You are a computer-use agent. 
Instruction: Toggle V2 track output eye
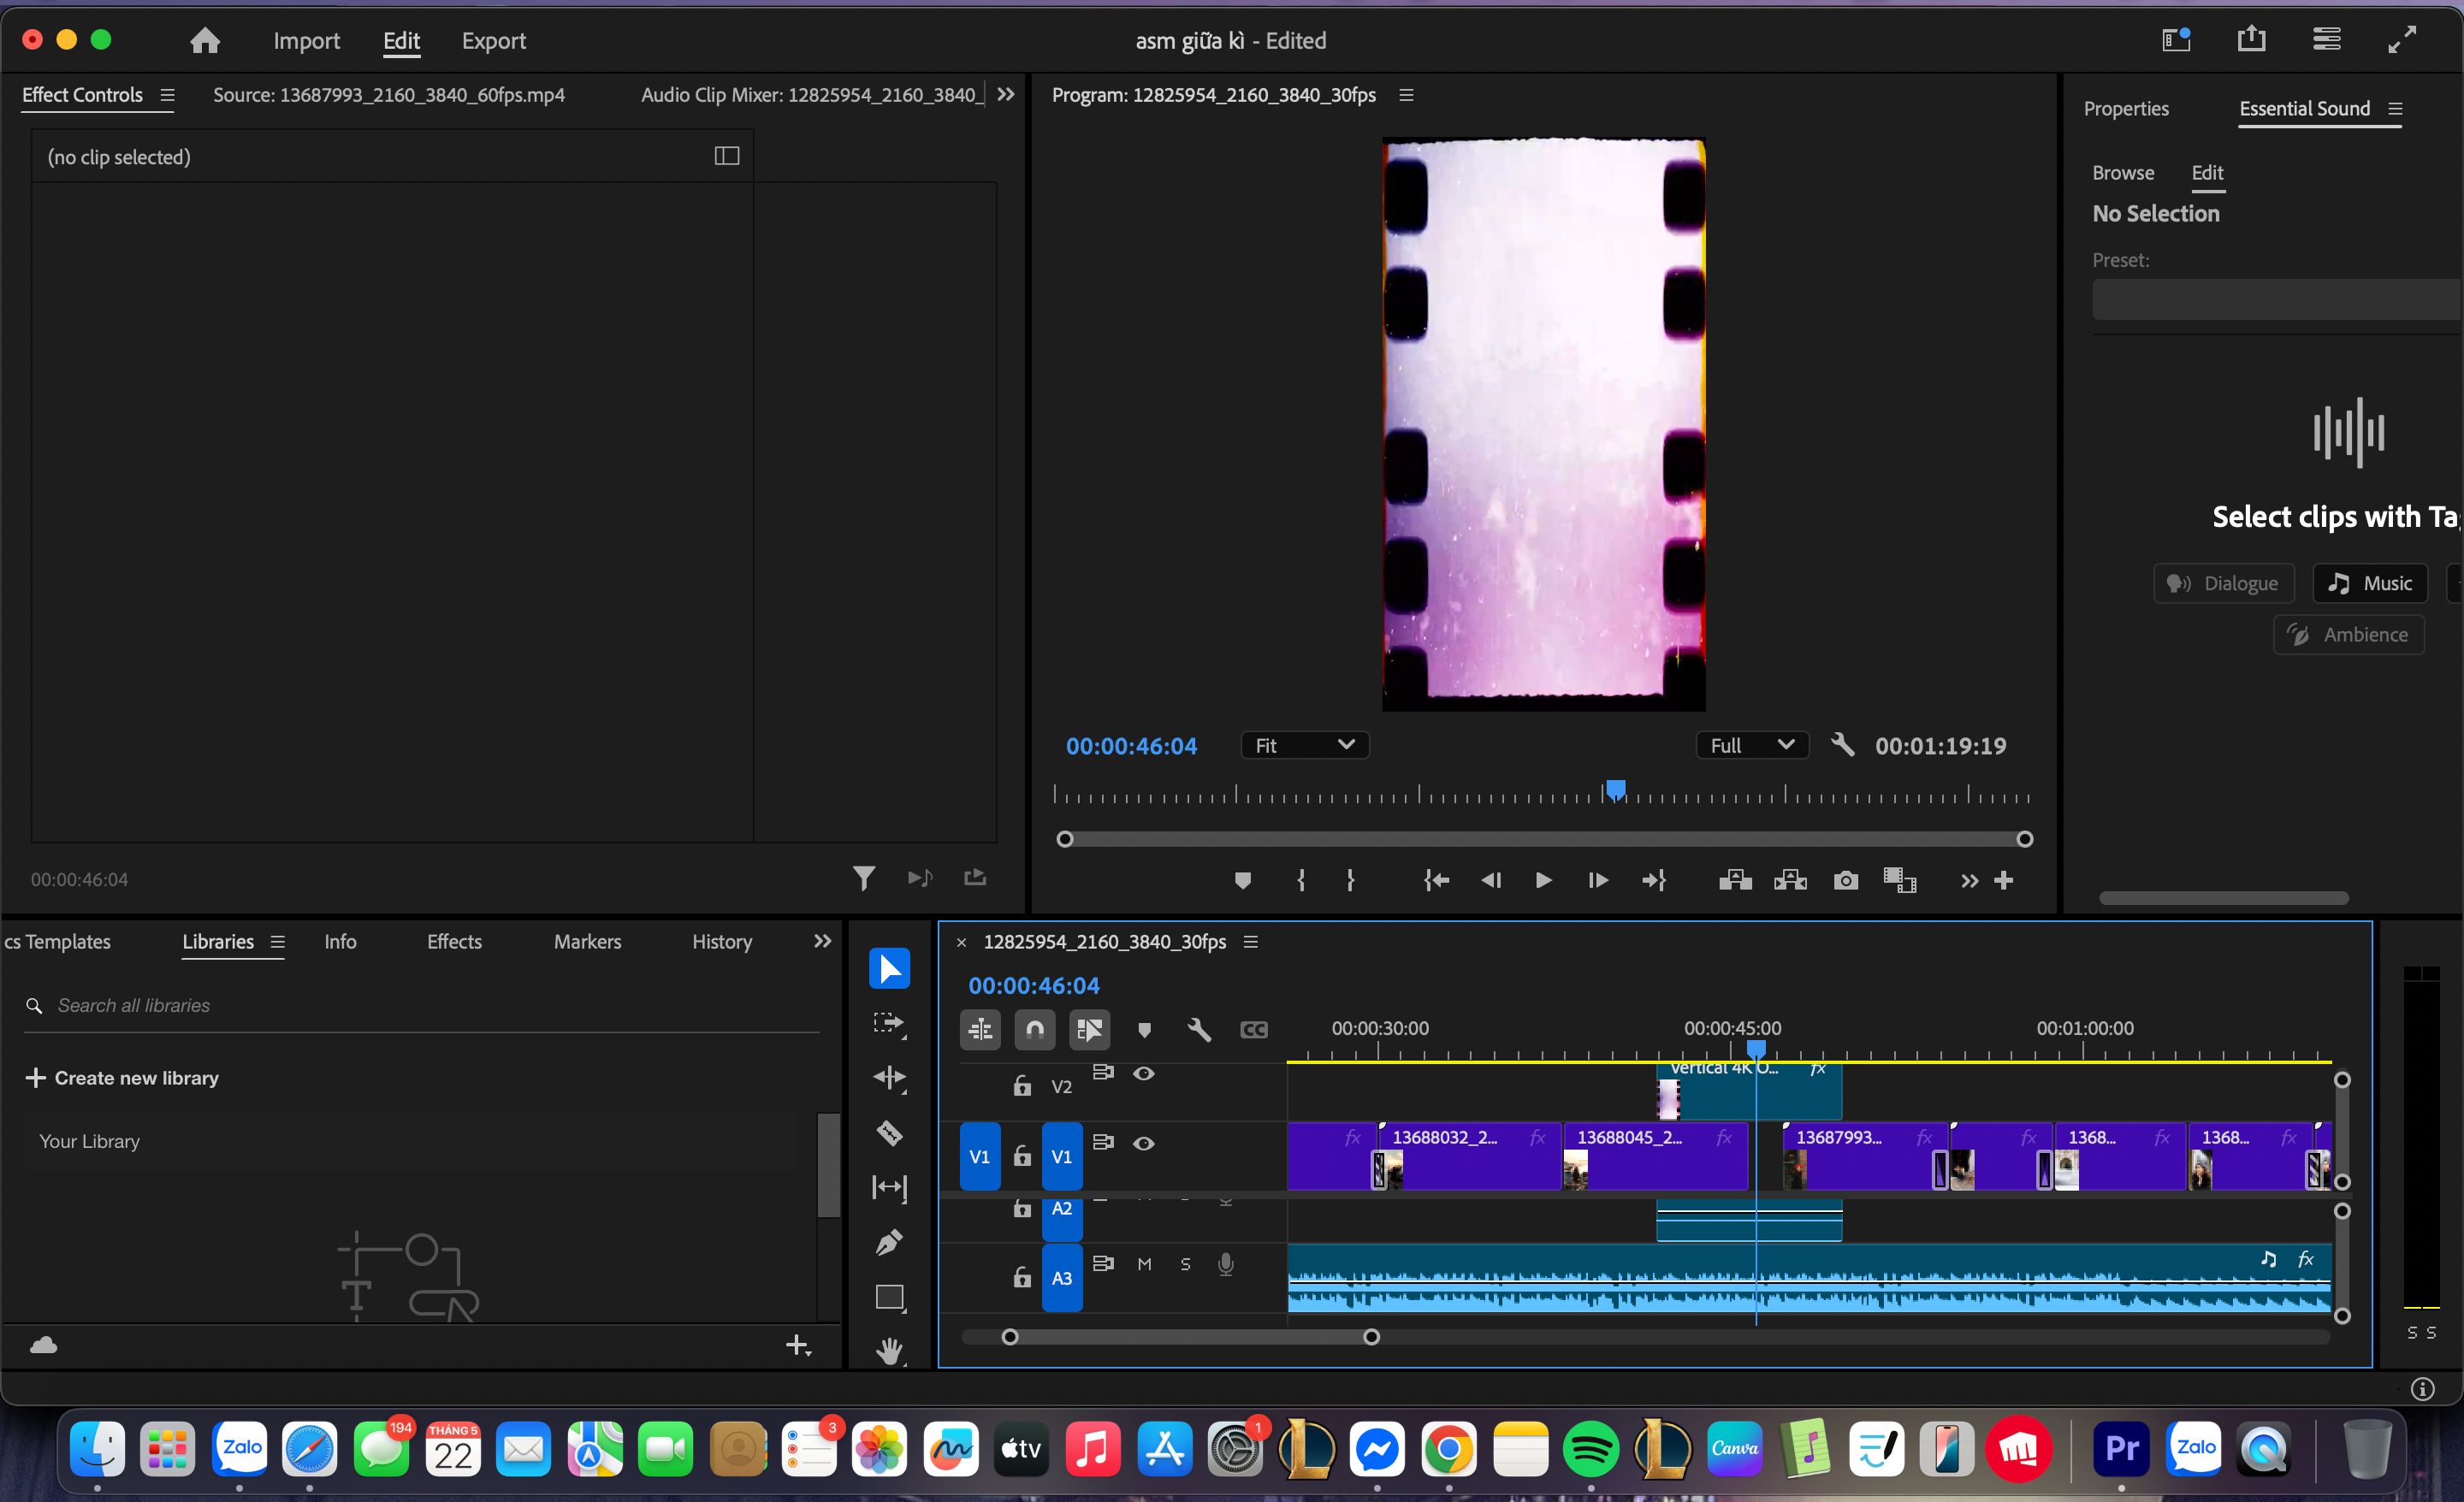coord(1144,1073)
